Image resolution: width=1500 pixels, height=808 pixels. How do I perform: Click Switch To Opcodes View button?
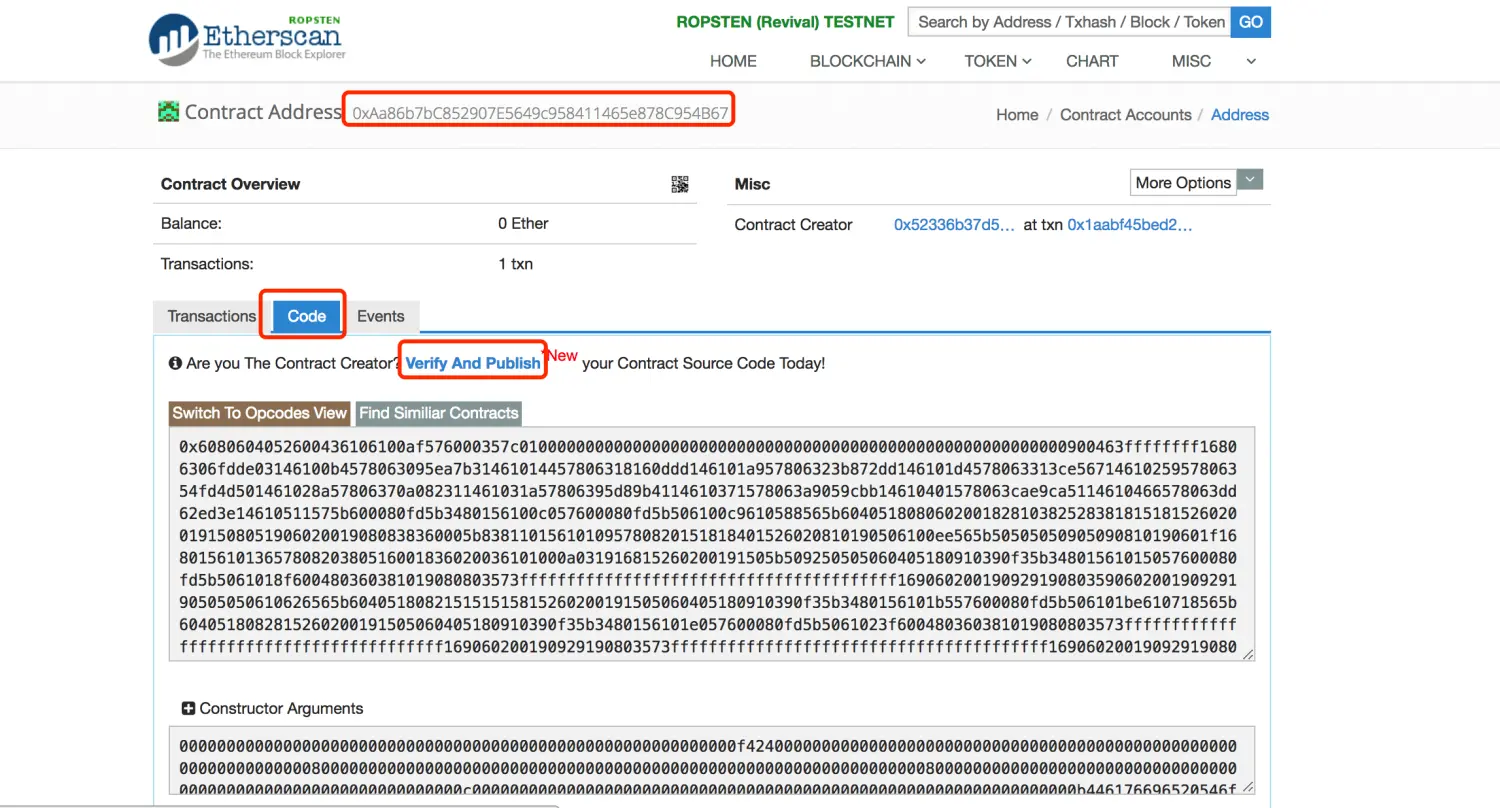260,413
